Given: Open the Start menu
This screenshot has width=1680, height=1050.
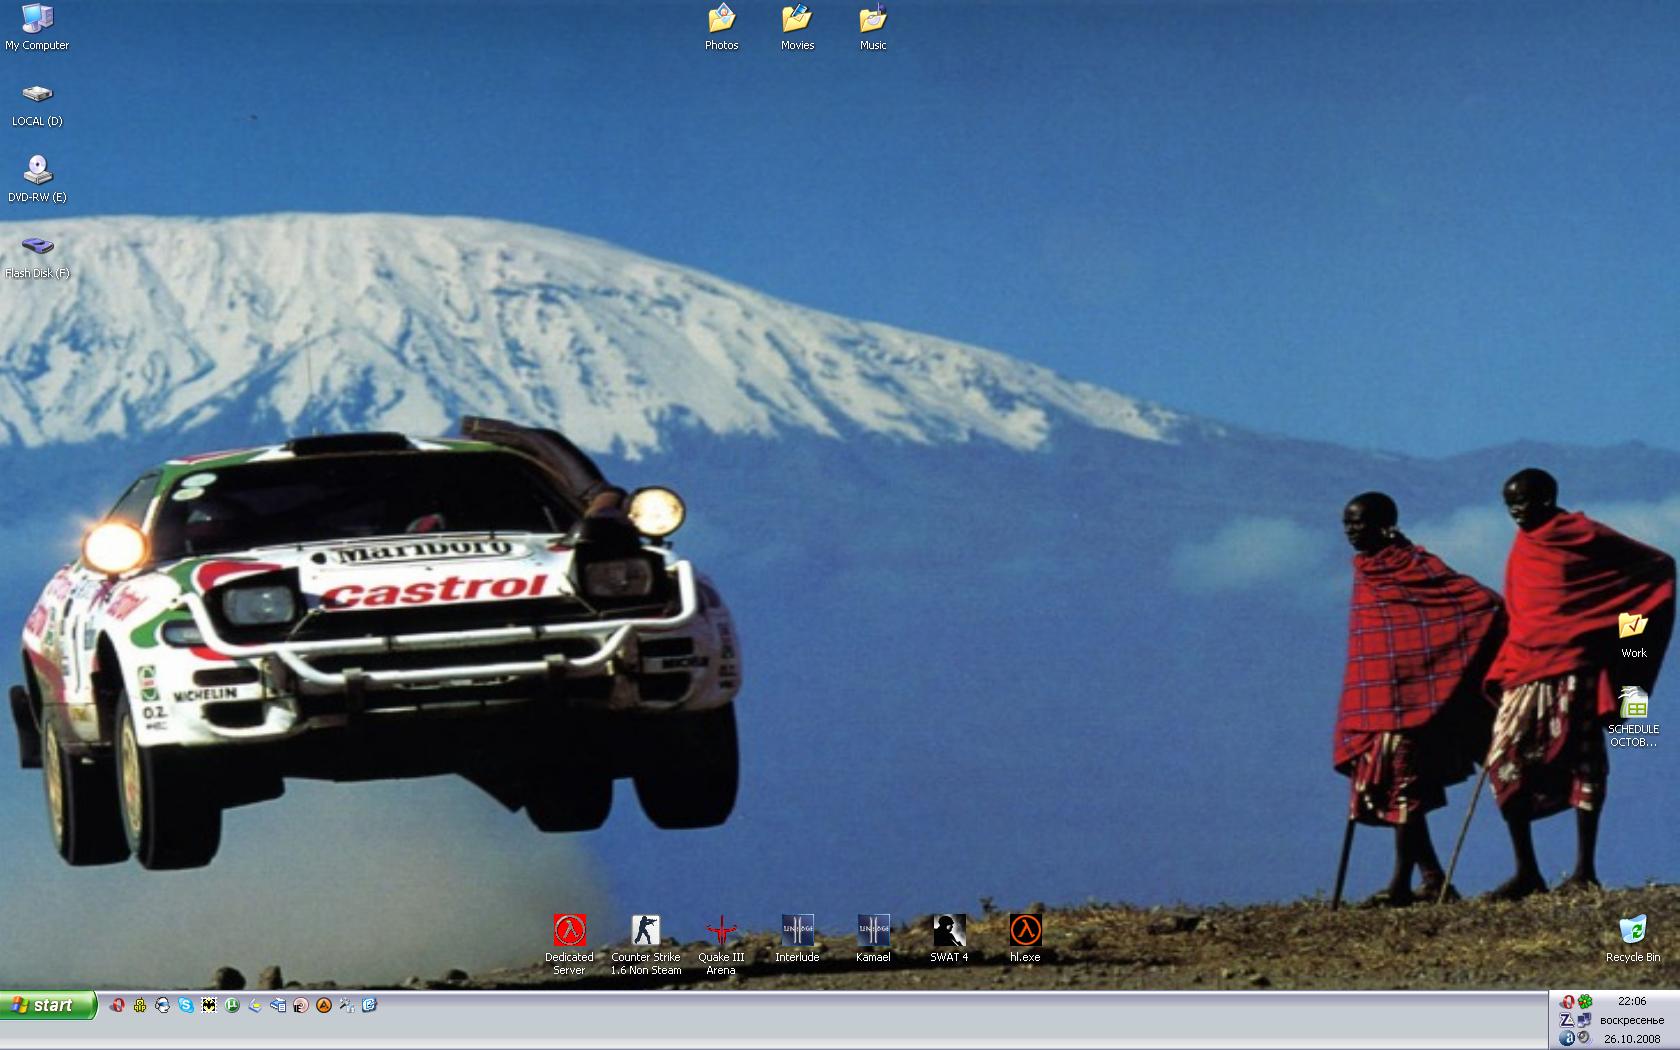Looking at the screenshot, I should click(48, 1005).
